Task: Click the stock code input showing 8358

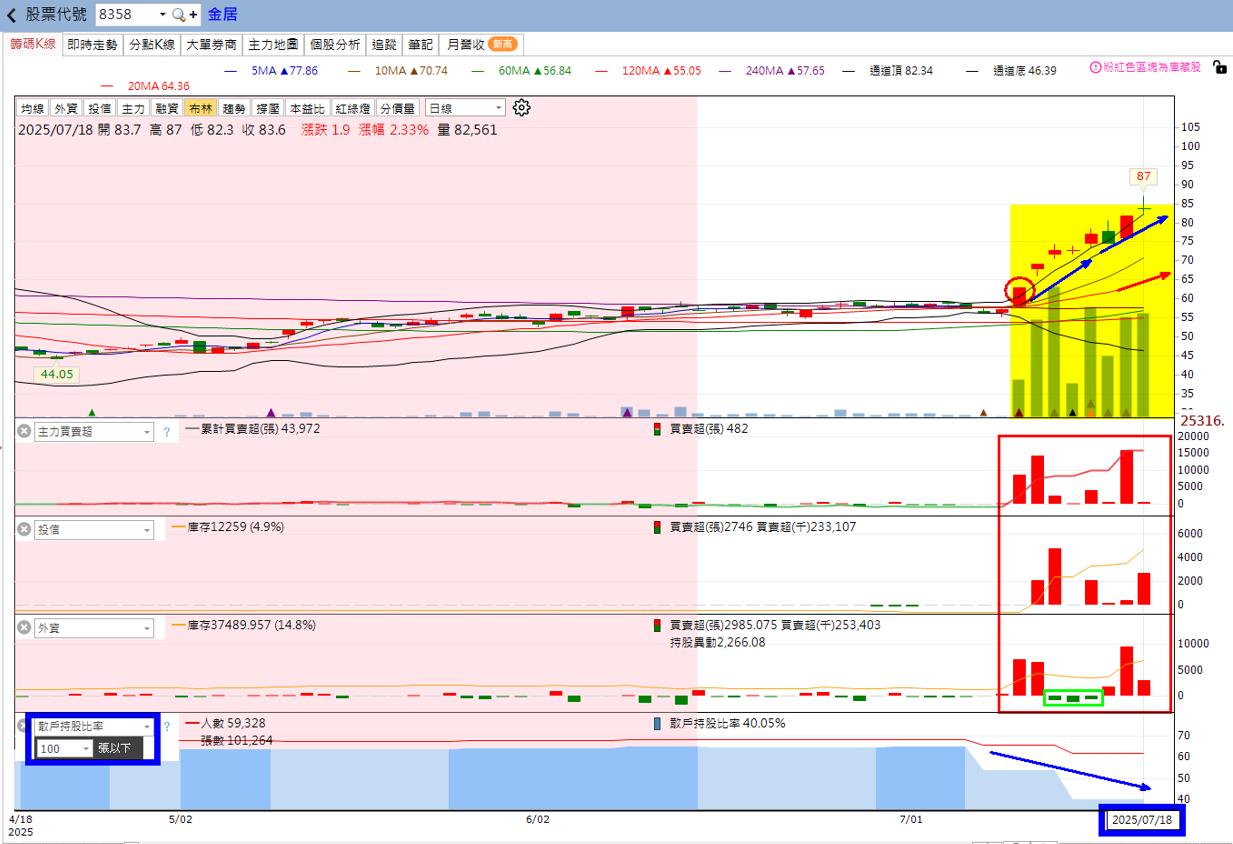Action: tap(126, 15)
